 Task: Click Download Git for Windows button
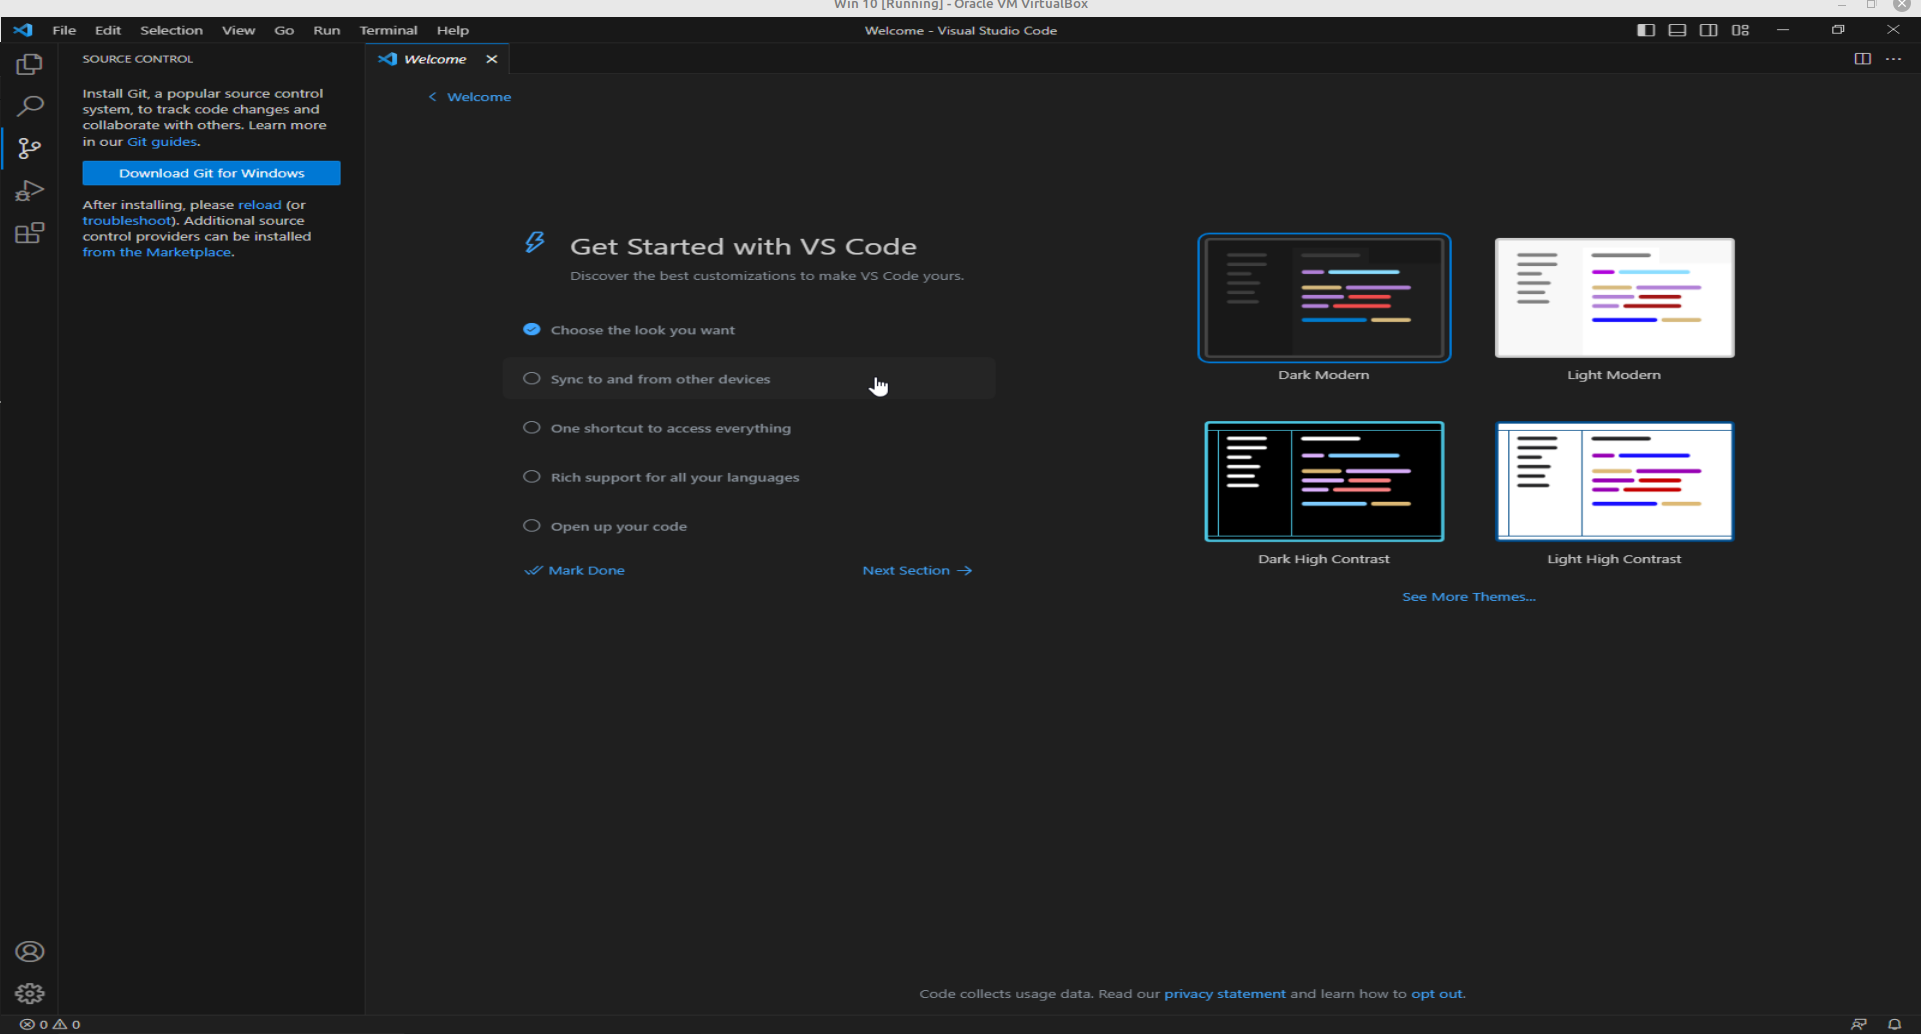click(211, 173)
